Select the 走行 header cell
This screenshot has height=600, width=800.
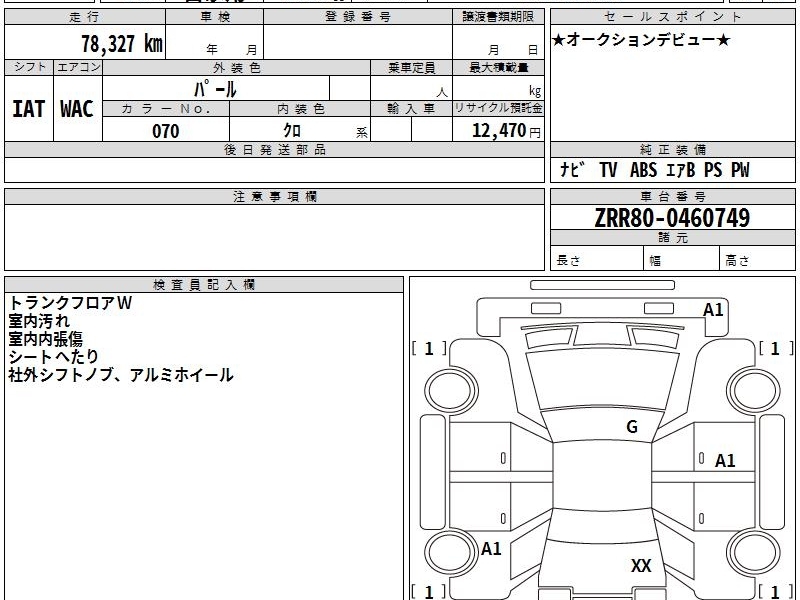coord(85,17)
